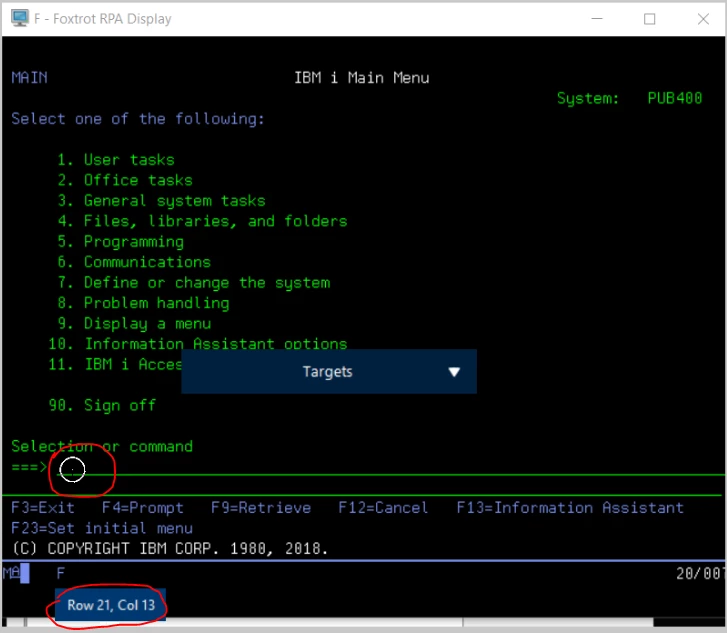Click the IBM i Main Menu title
This screenshot has width=727, height=633.
tap(362, 78)
